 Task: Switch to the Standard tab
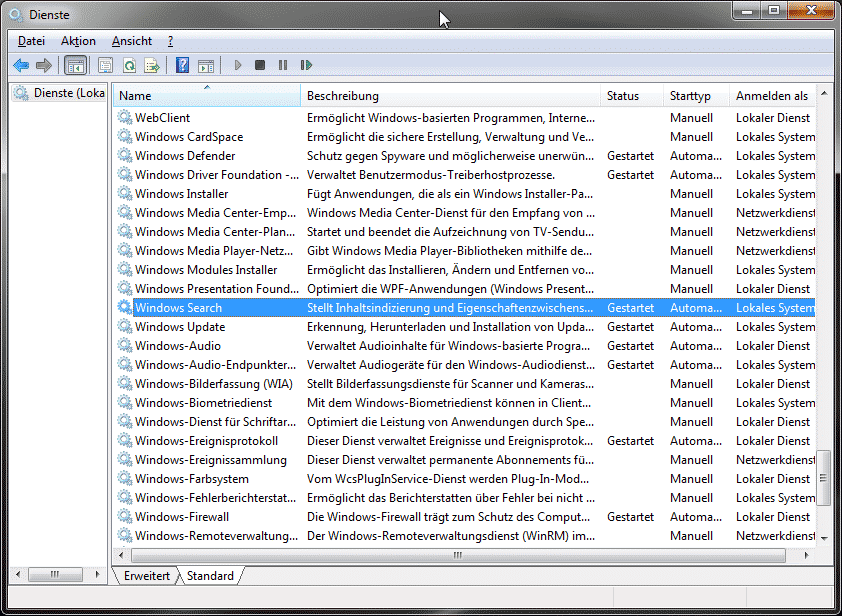210,576
